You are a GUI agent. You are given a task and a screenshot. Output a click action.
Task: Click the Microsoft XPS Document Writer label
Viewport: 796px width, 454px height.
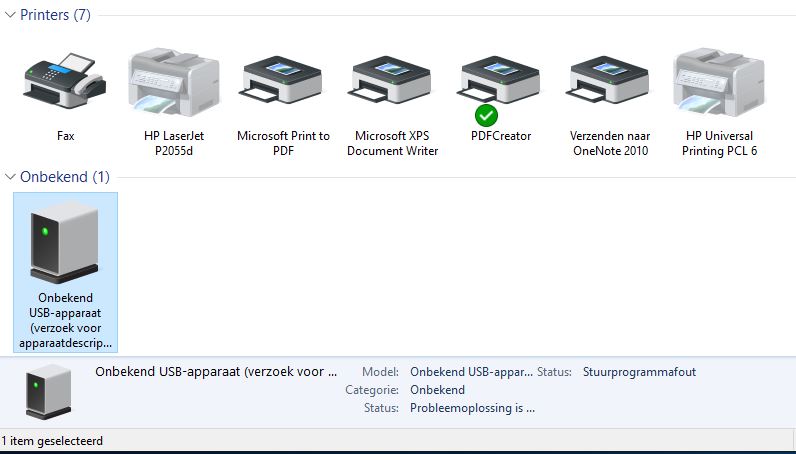(392, 143)
